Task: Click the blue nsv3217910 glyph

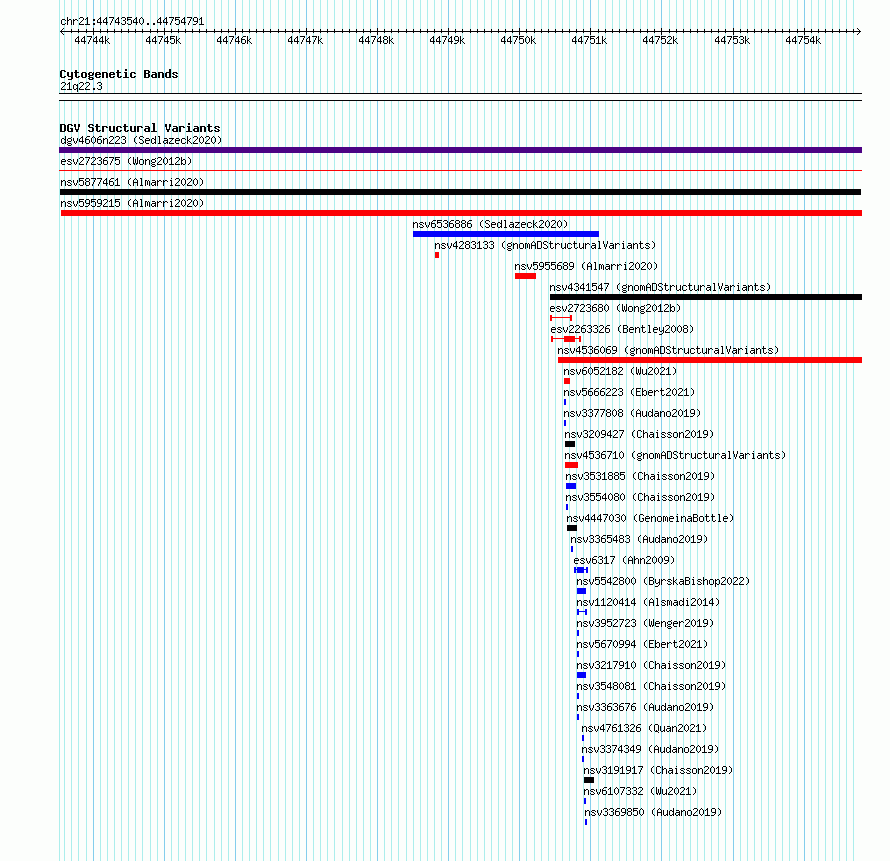Action: (x=581, y=675)
